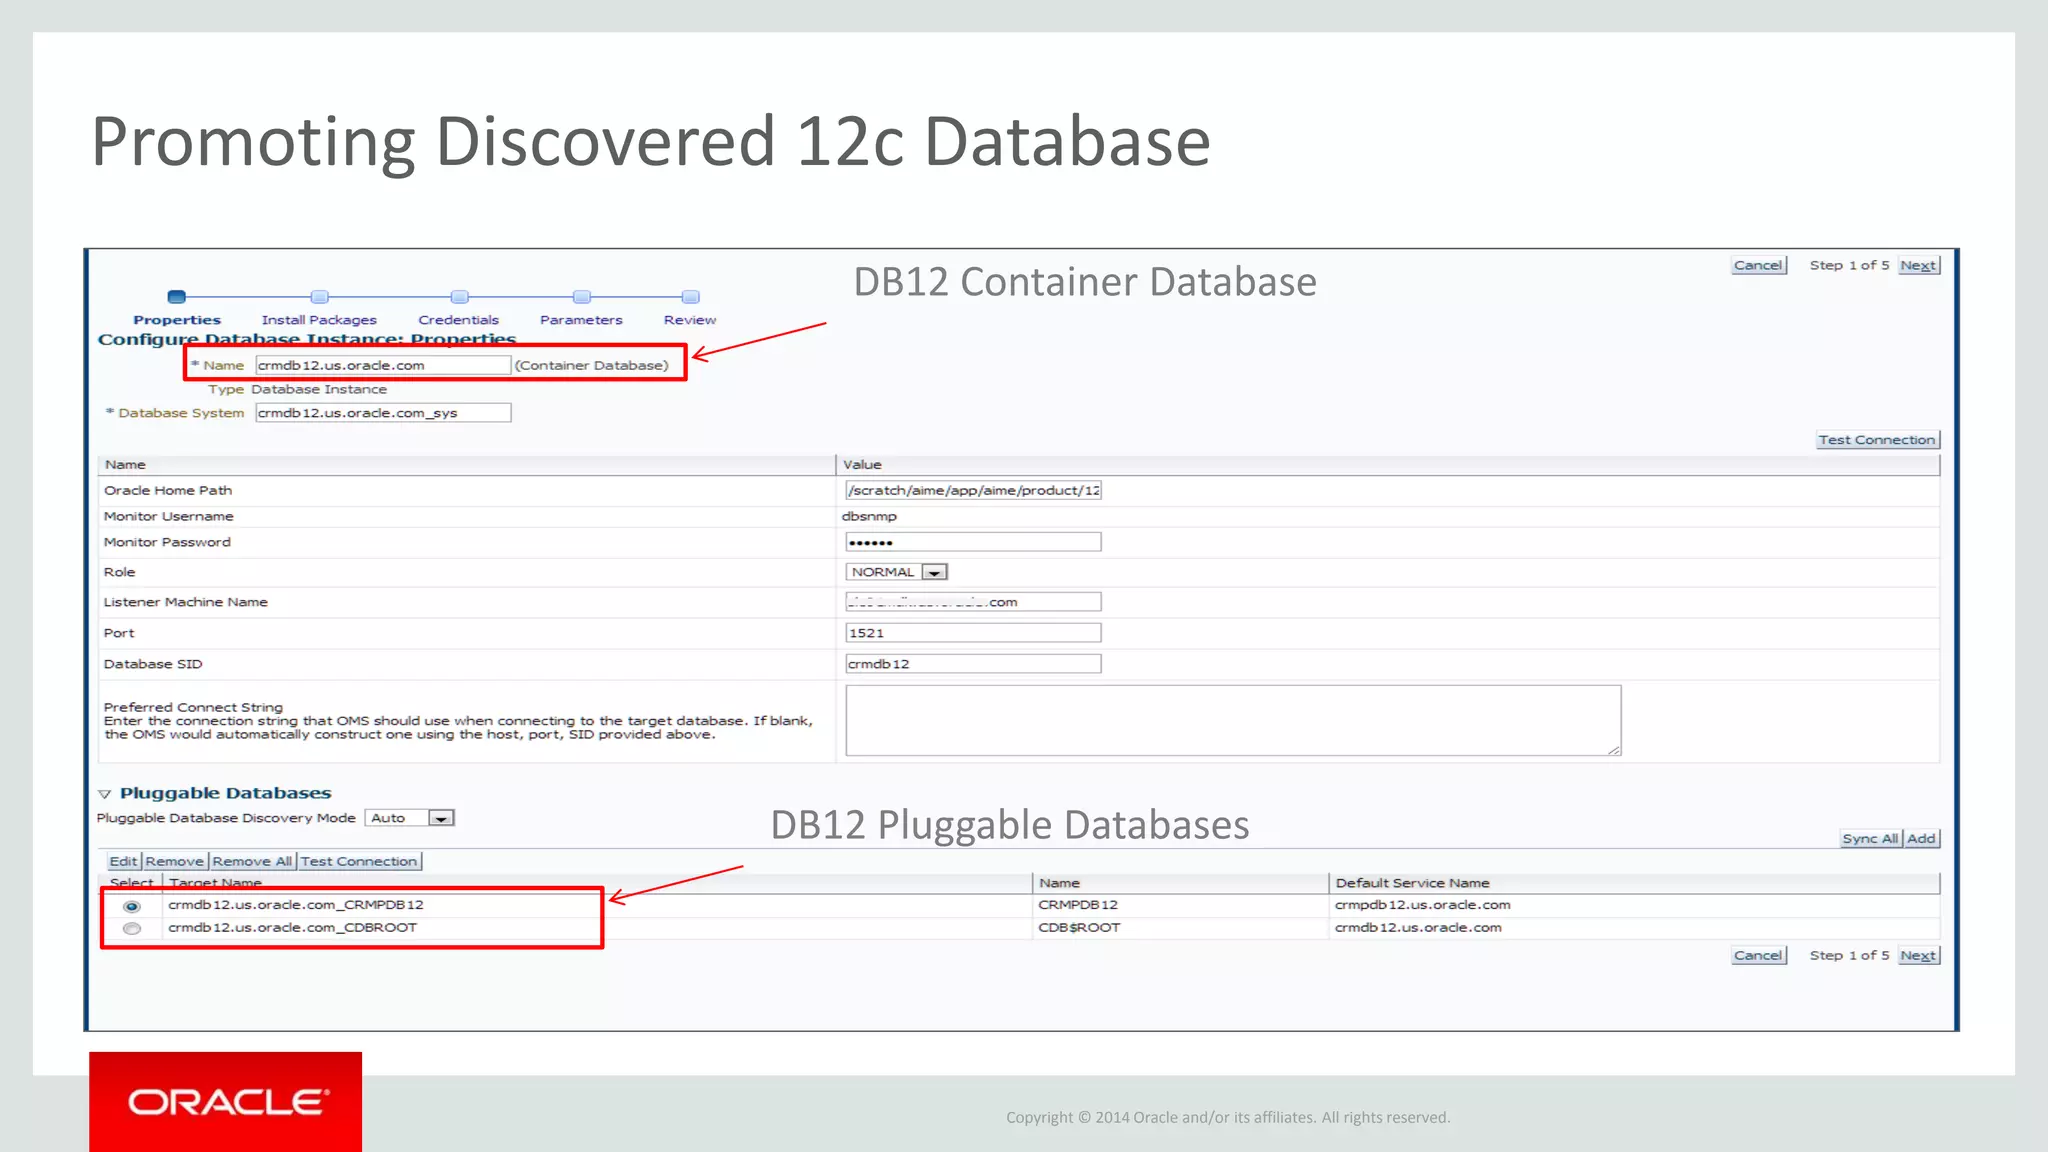Select radio for crmdb12.us.oracle.com_CRMPDB12

pyautogui.click(x=132, y=906)
